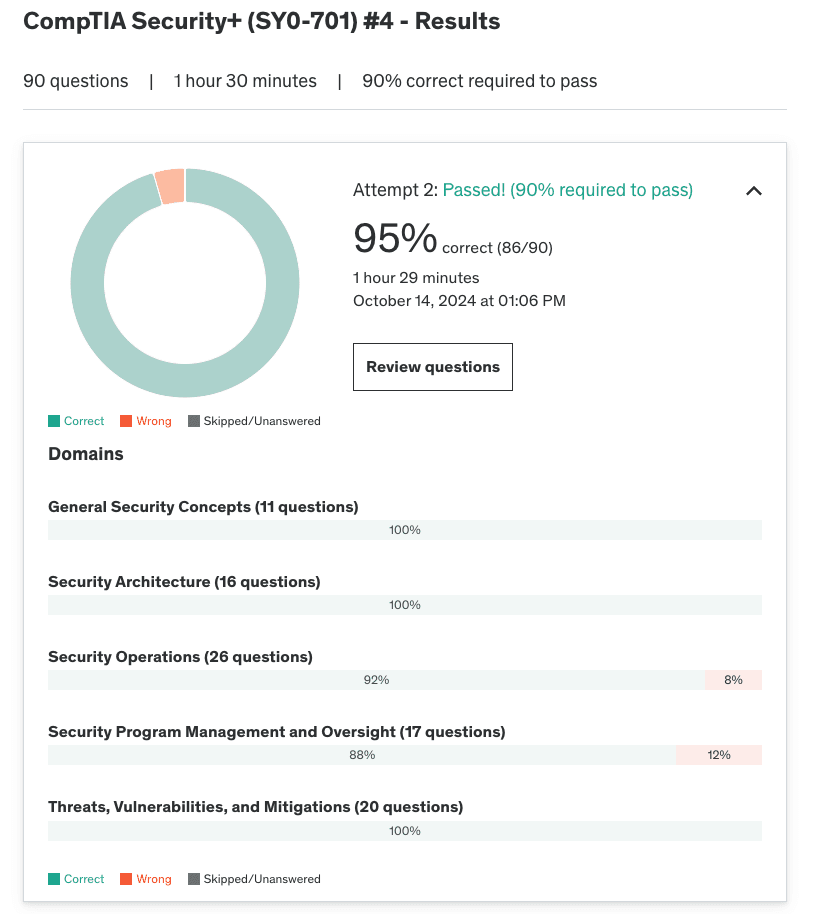This screenshot has height=914, width=814.
Task: Click gray Skipped/Unanswered swatch in top legend
Action: [194, 422]
